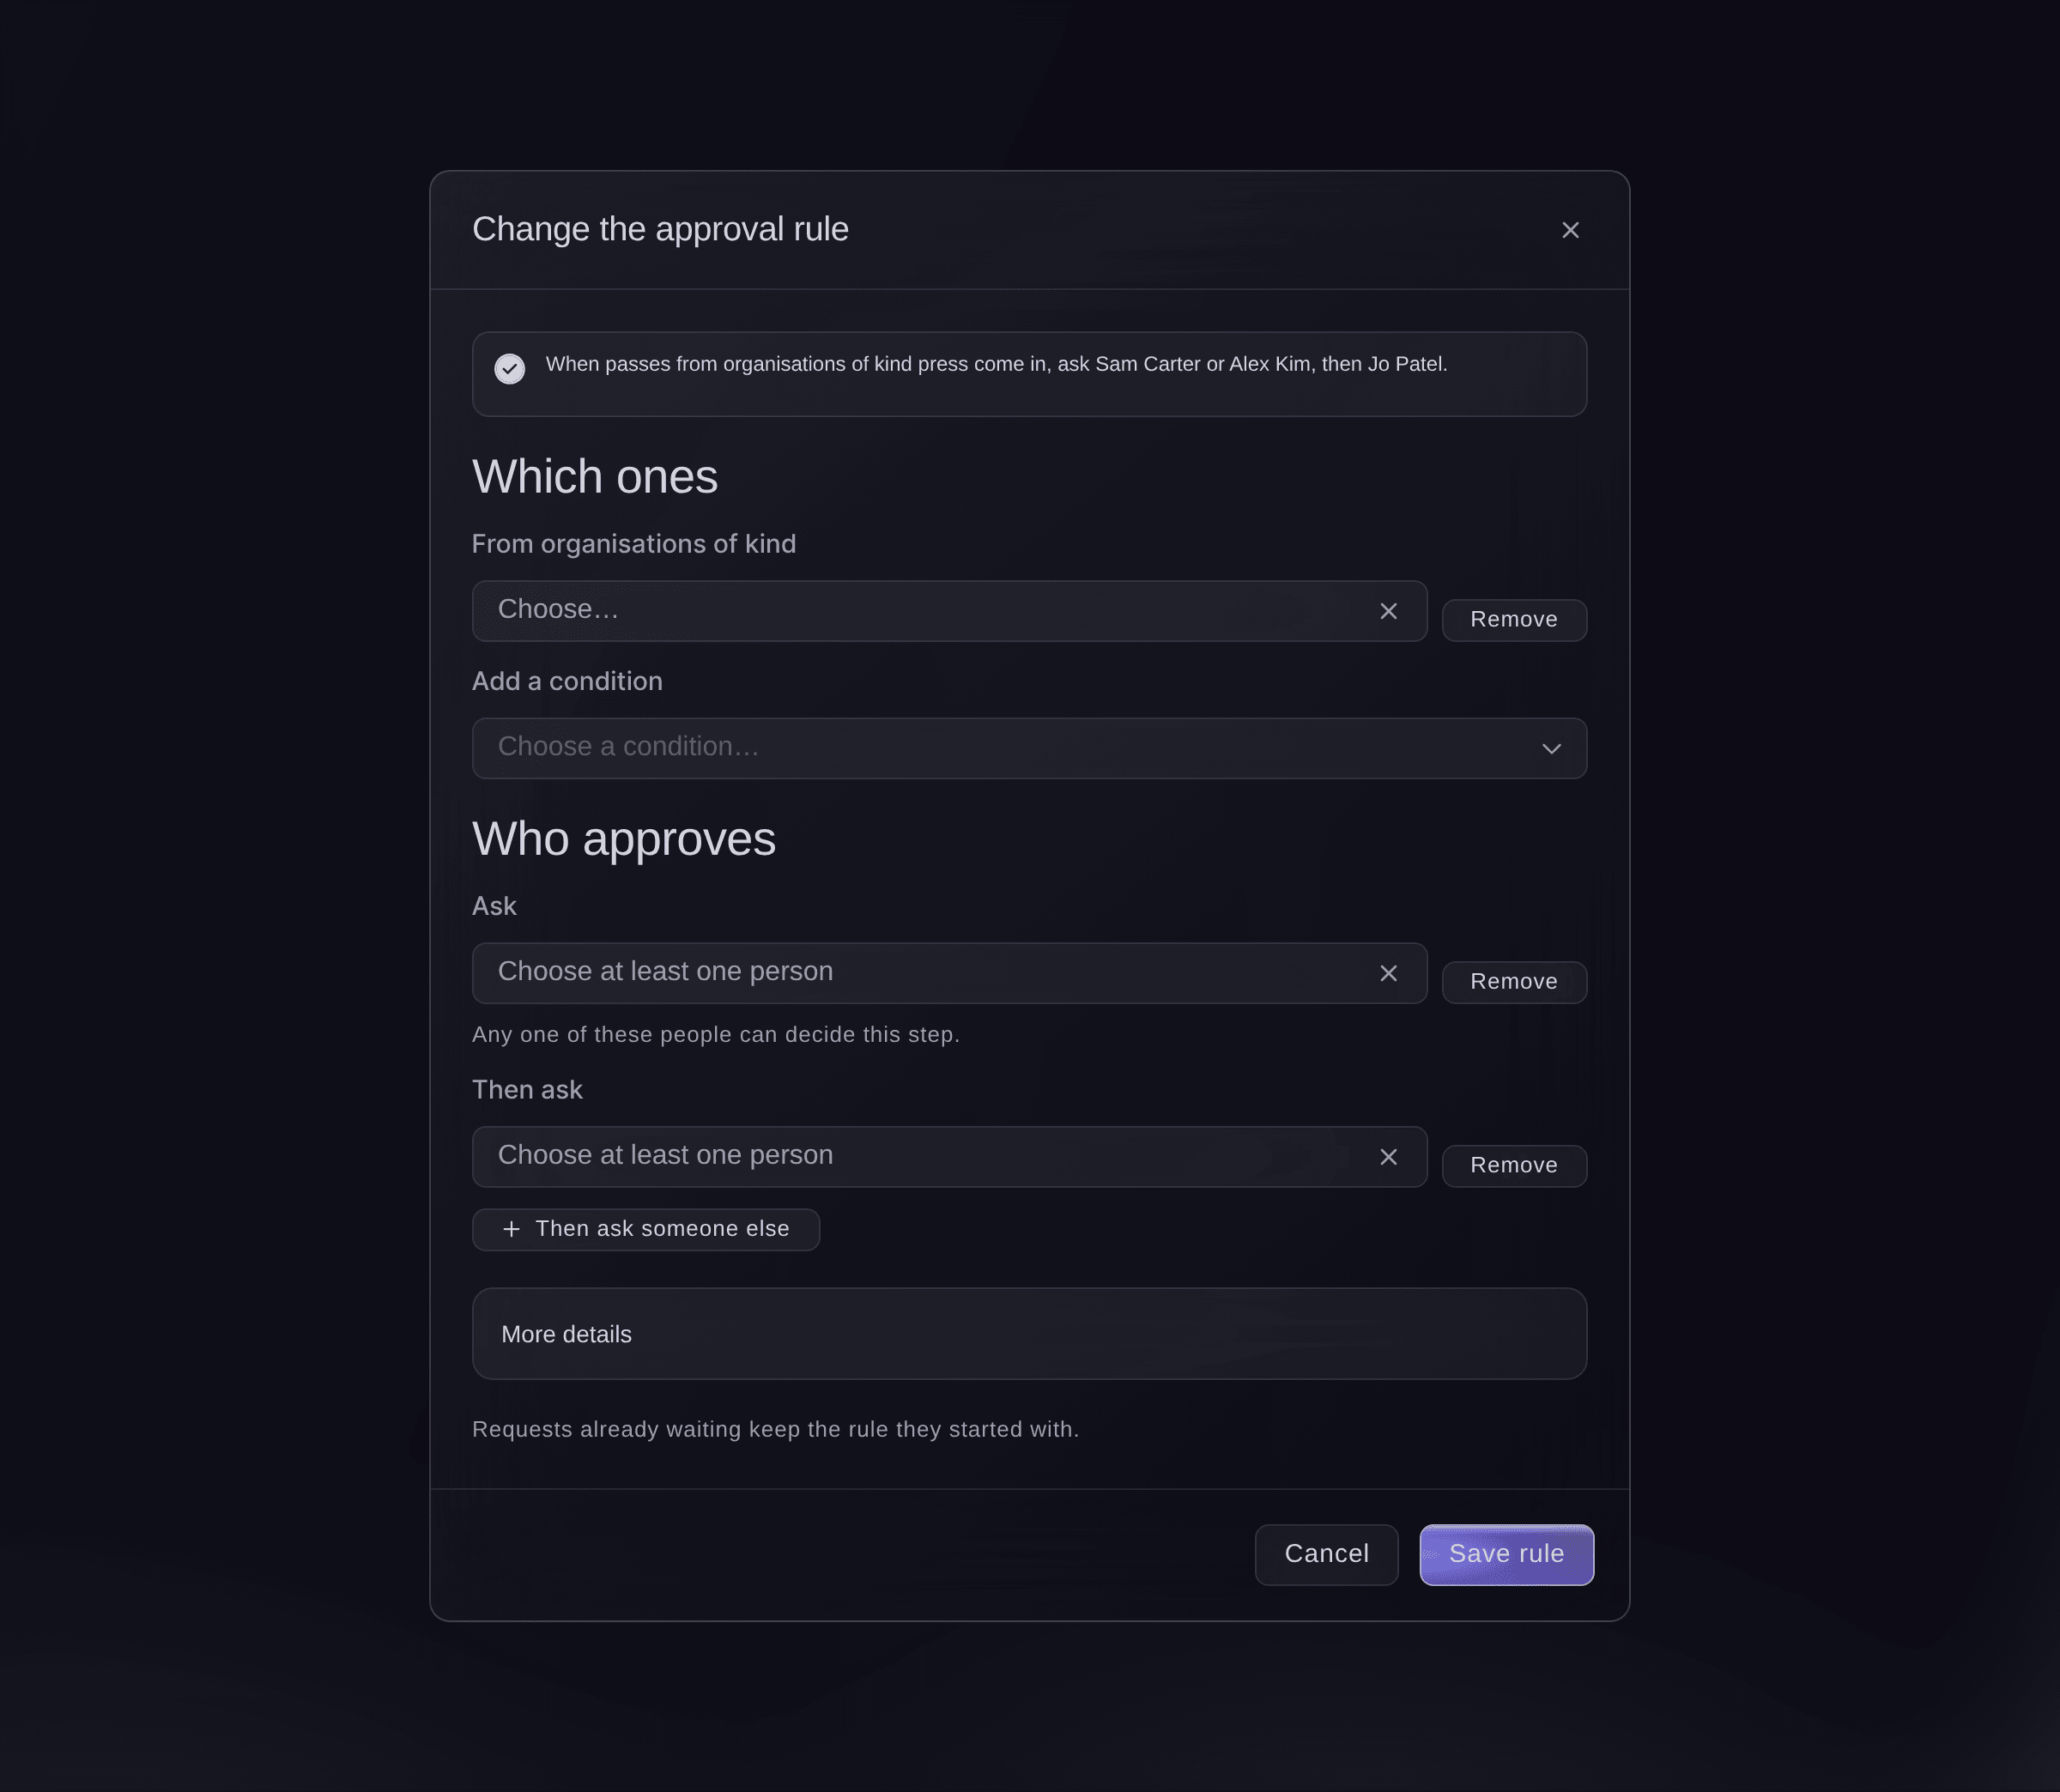Add another step with Then ask someone else

pos(646,1229)
